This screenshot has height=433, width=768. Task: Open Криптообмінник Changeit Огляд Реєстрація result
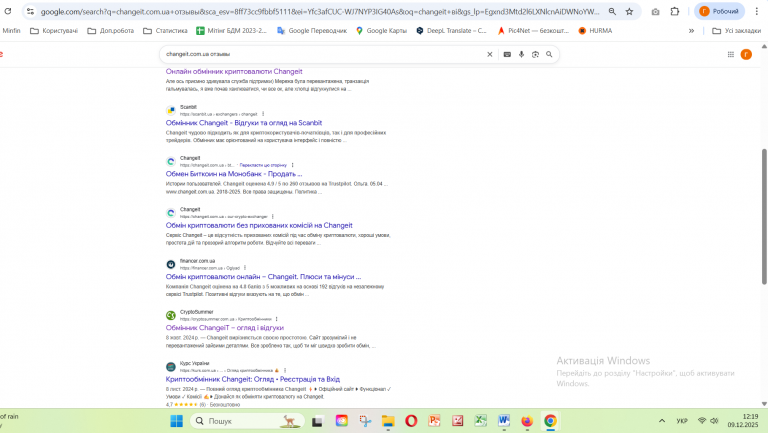click(252, 379)
